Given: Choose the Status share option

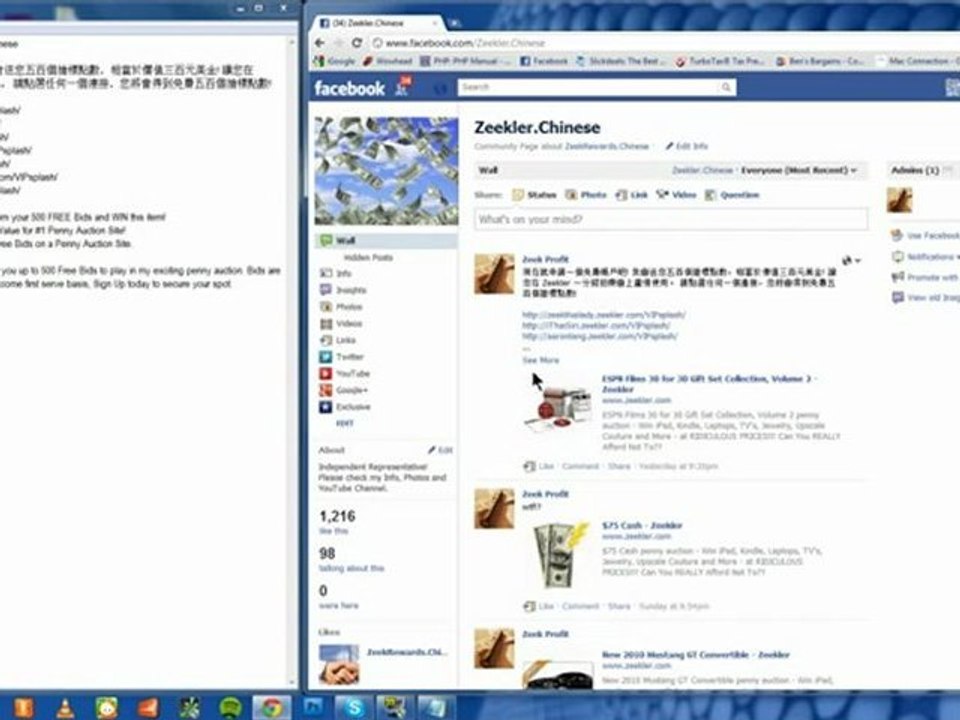Looking at the screenshot, I should (x=534, y=195).
